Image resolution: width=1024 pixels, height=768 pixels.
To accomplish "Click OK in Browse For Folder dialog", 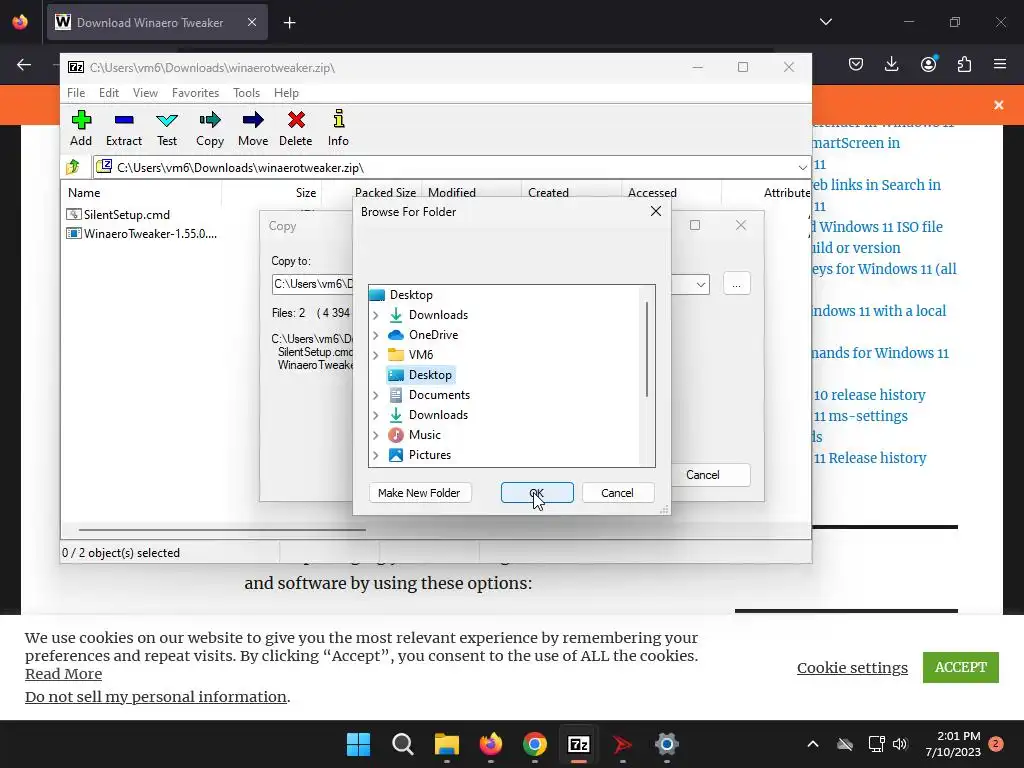I will click(537, 493).
